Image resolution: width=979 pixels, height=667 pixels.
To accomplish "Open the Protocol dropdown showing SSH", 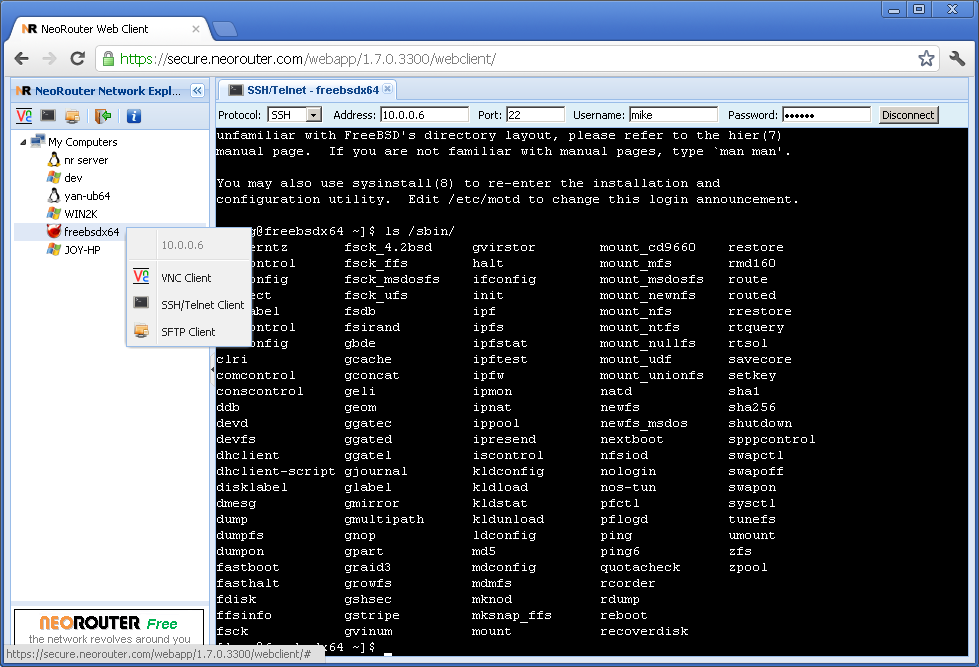I will pos(312,114).
